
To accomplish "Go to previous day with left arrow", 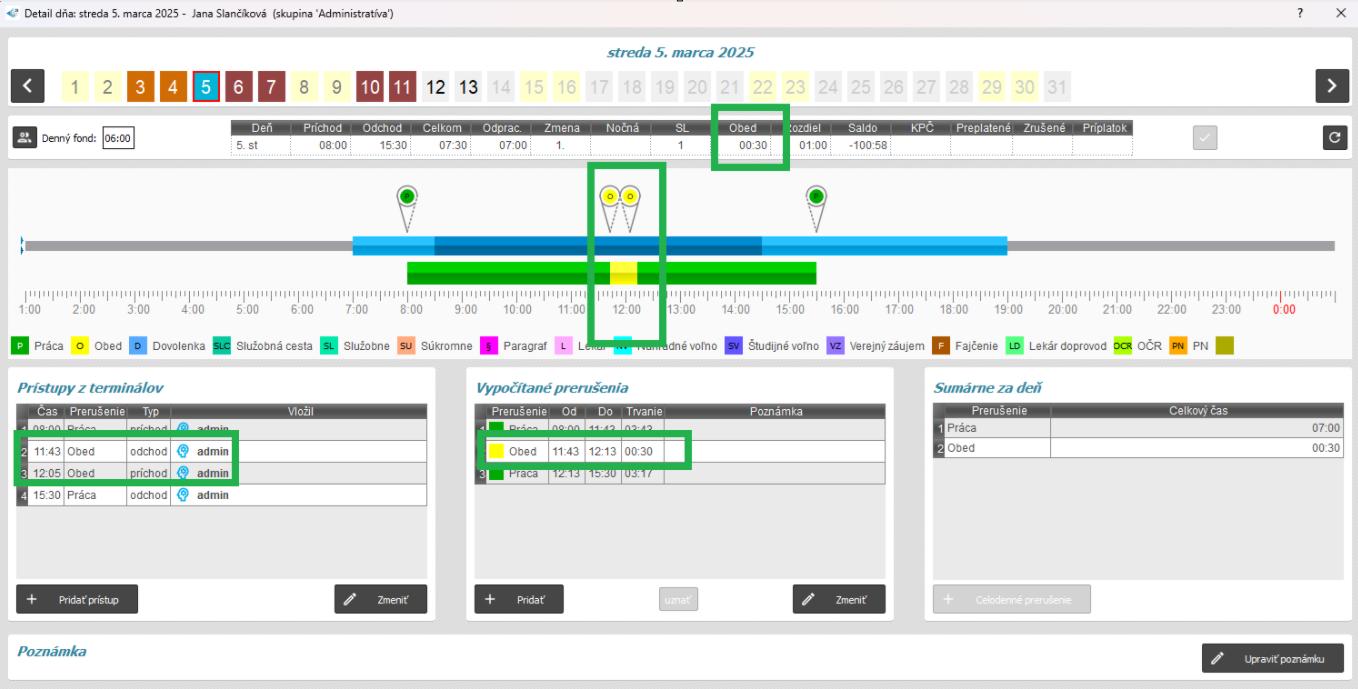I will 27,87.
